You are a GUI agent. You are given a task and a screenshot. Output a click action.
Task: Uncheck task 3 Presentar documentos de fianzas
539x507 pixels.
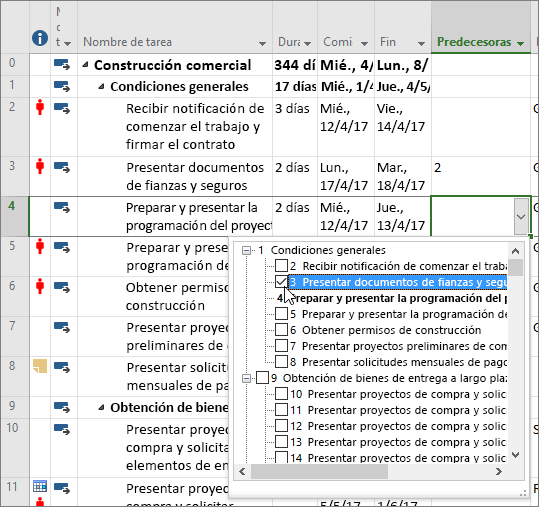point(281,282)
